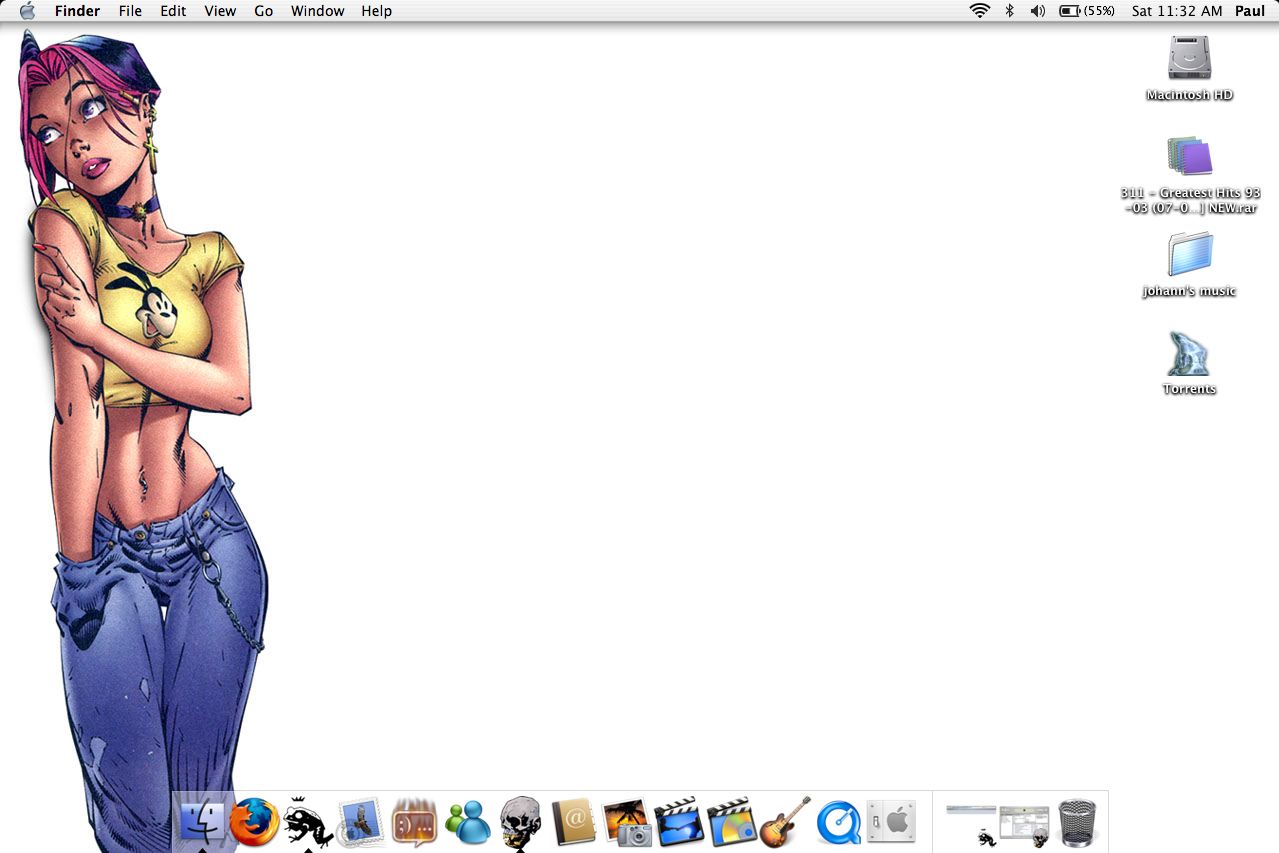Launch iMovie from the dock
Screen dimensions: 1279x853
tap(679, 822)
